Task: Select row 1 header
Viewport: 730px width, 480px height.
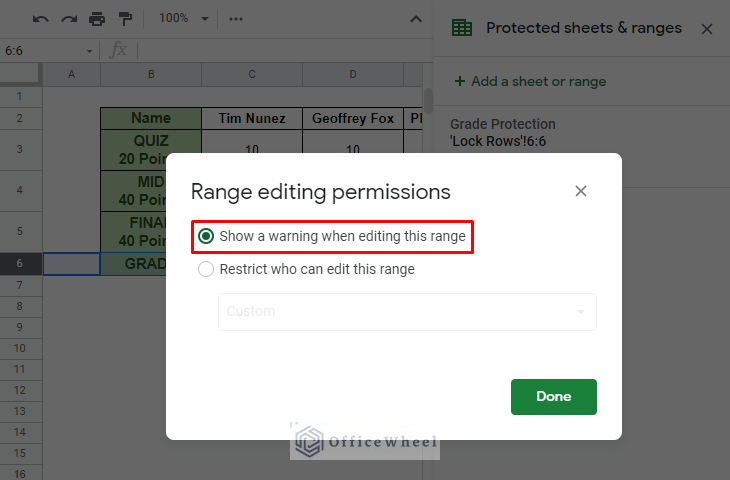Action: 19,96
